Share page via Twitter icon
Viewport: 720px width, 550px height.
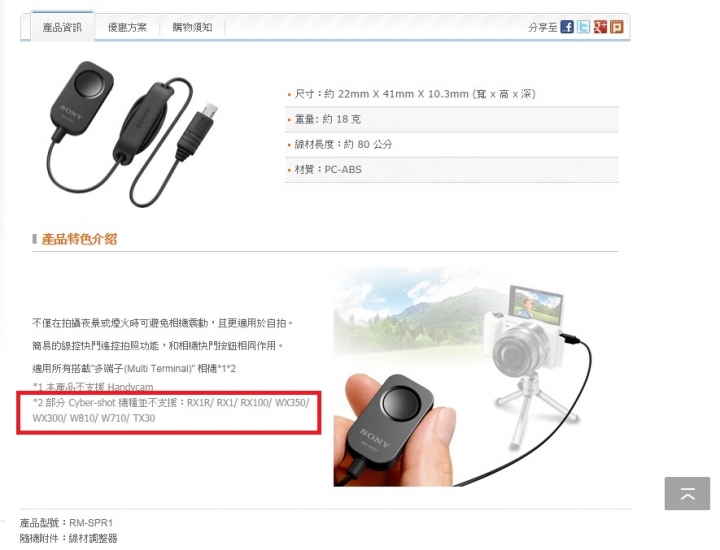pyautogui.click(x=584, y=27)
